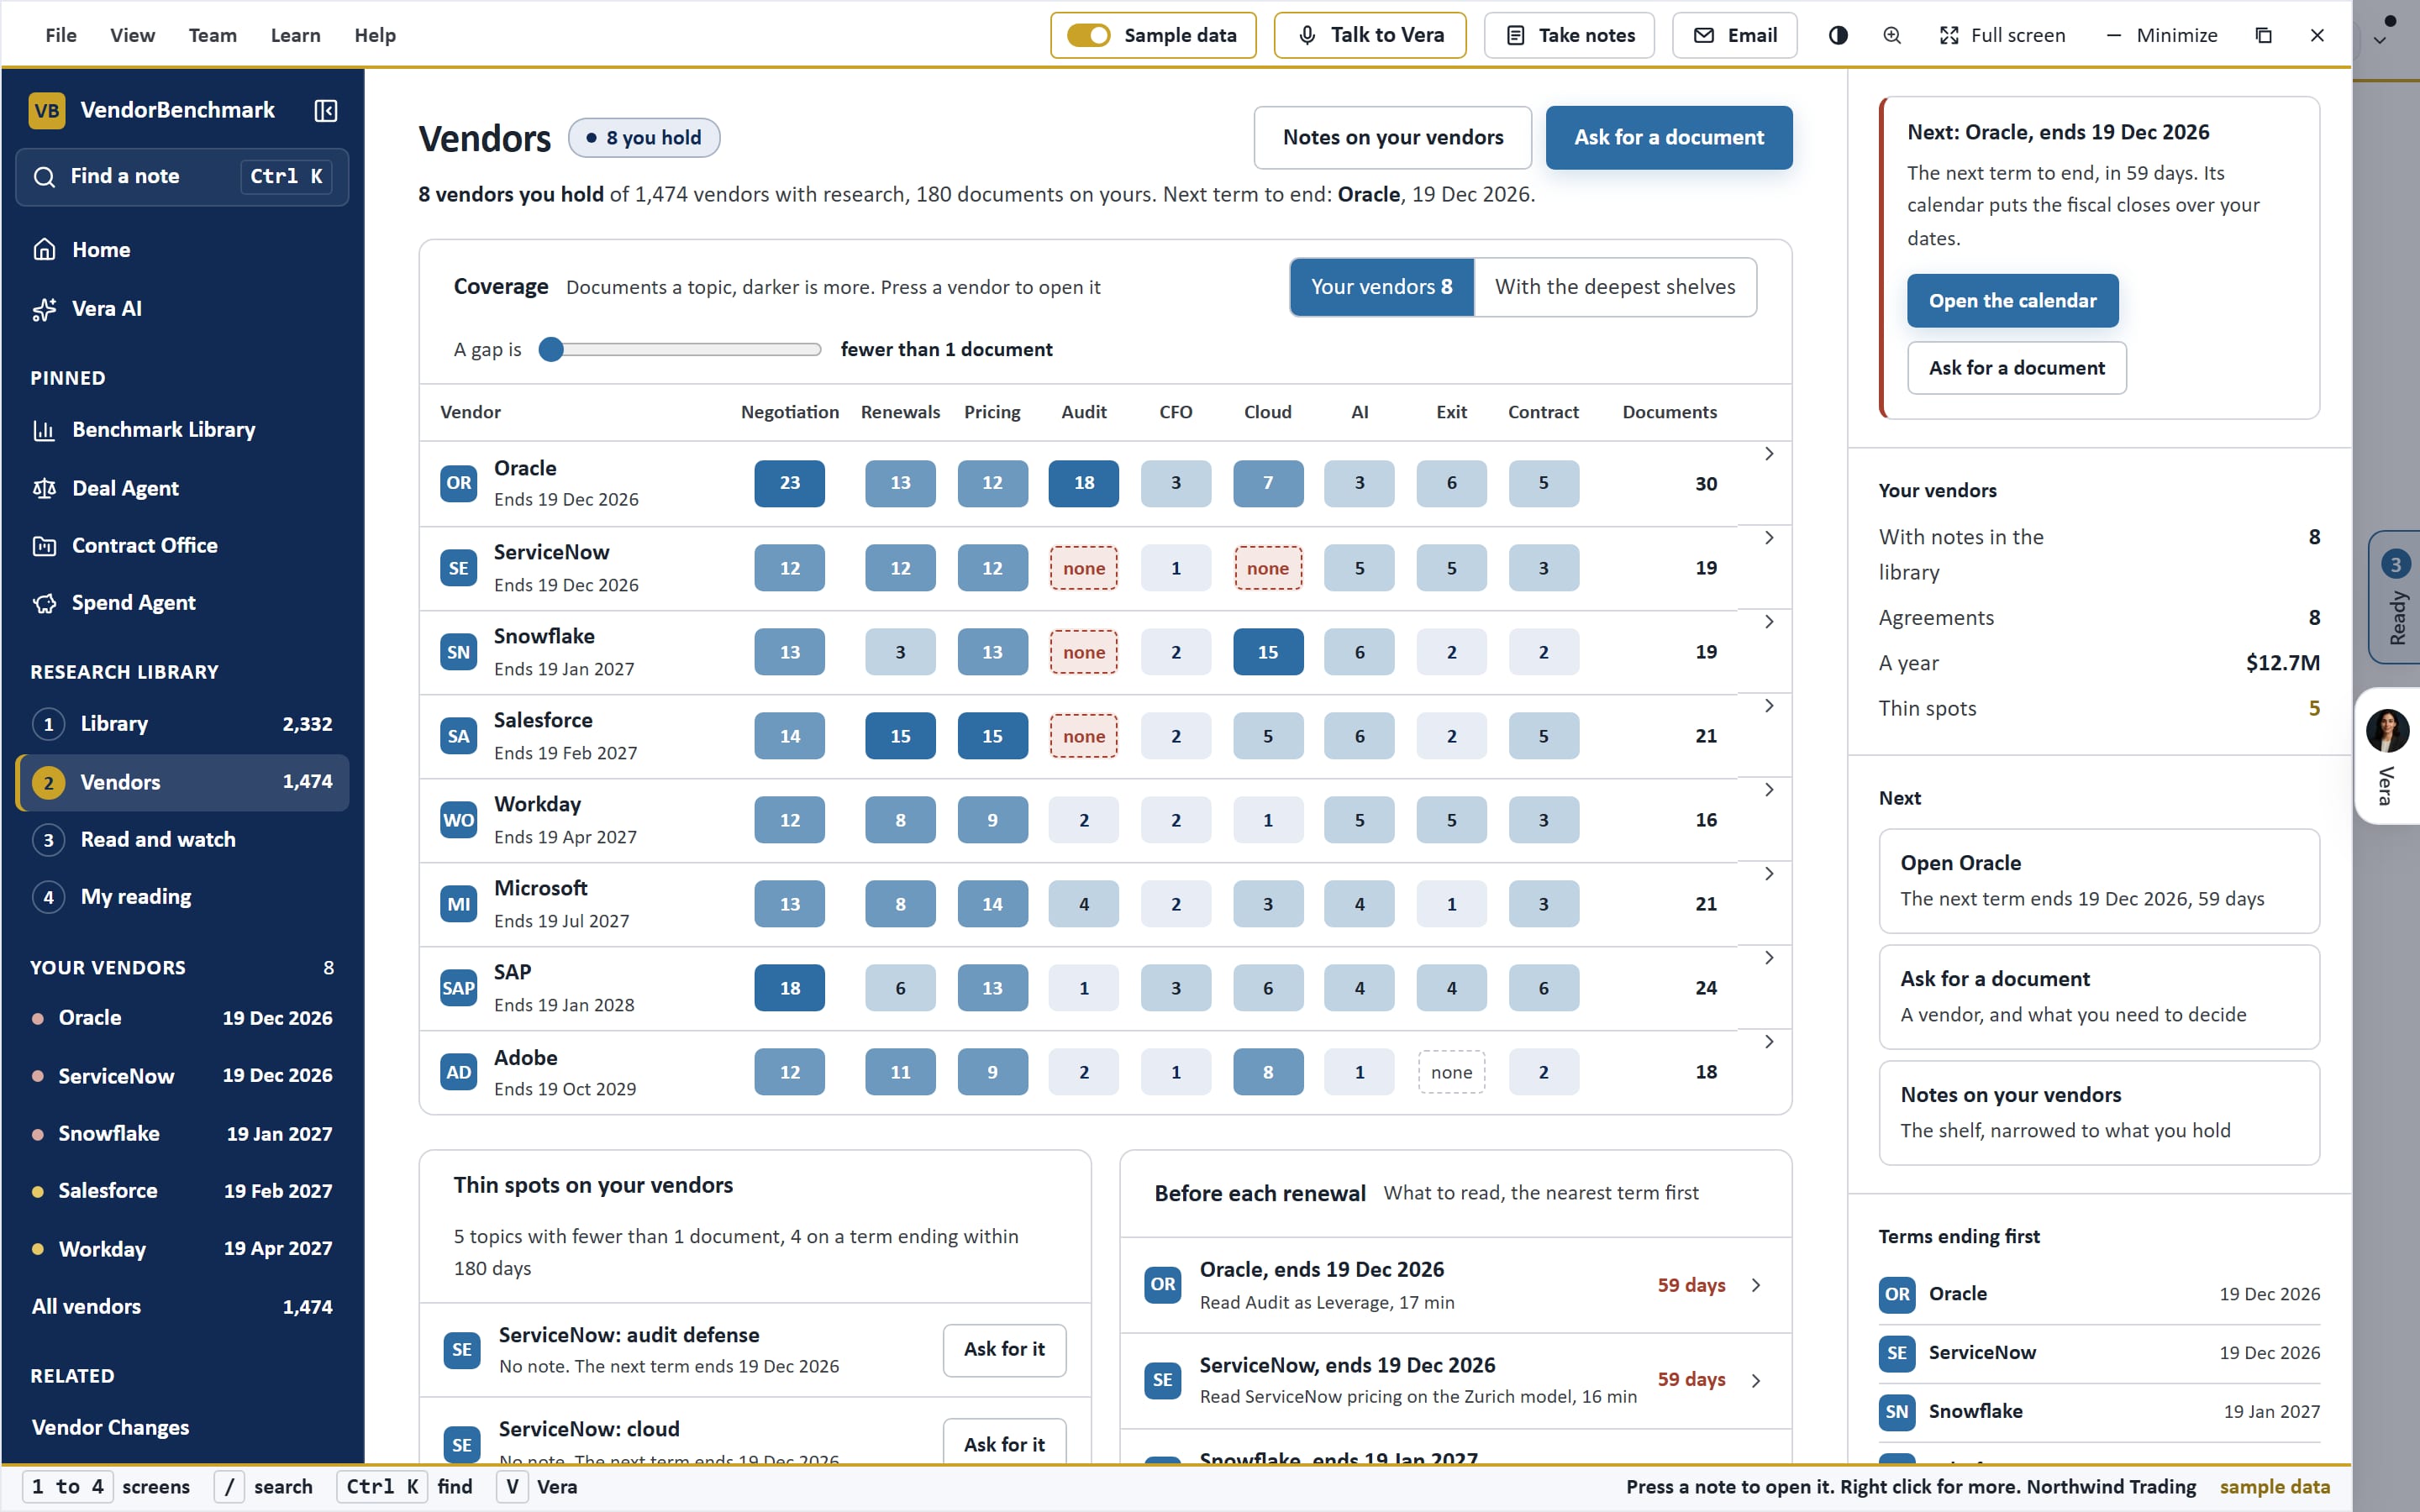Click the blue Ask for a document header button
Screen dimensions: 2420x1512
1669,138
